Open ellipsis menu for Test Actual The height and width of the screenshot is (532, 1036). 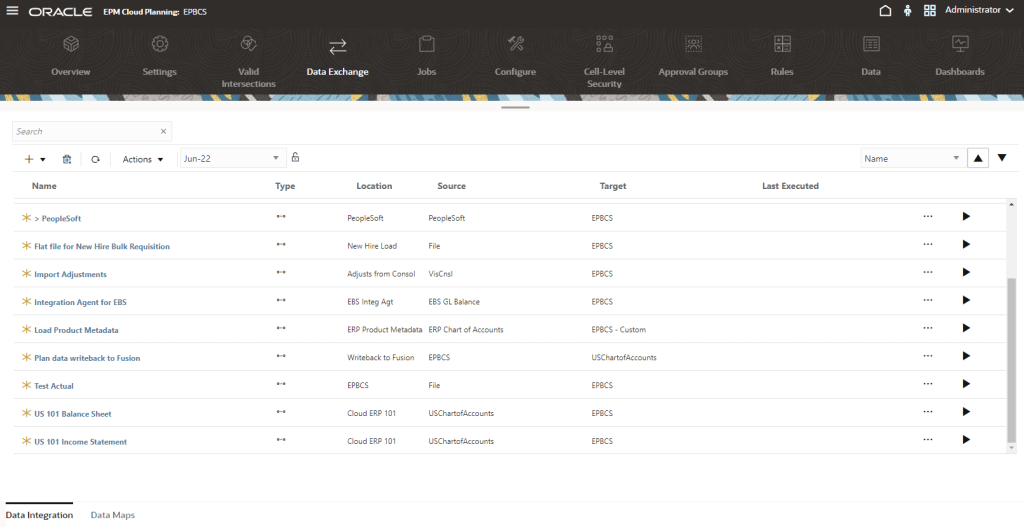[x=928, y=384]
